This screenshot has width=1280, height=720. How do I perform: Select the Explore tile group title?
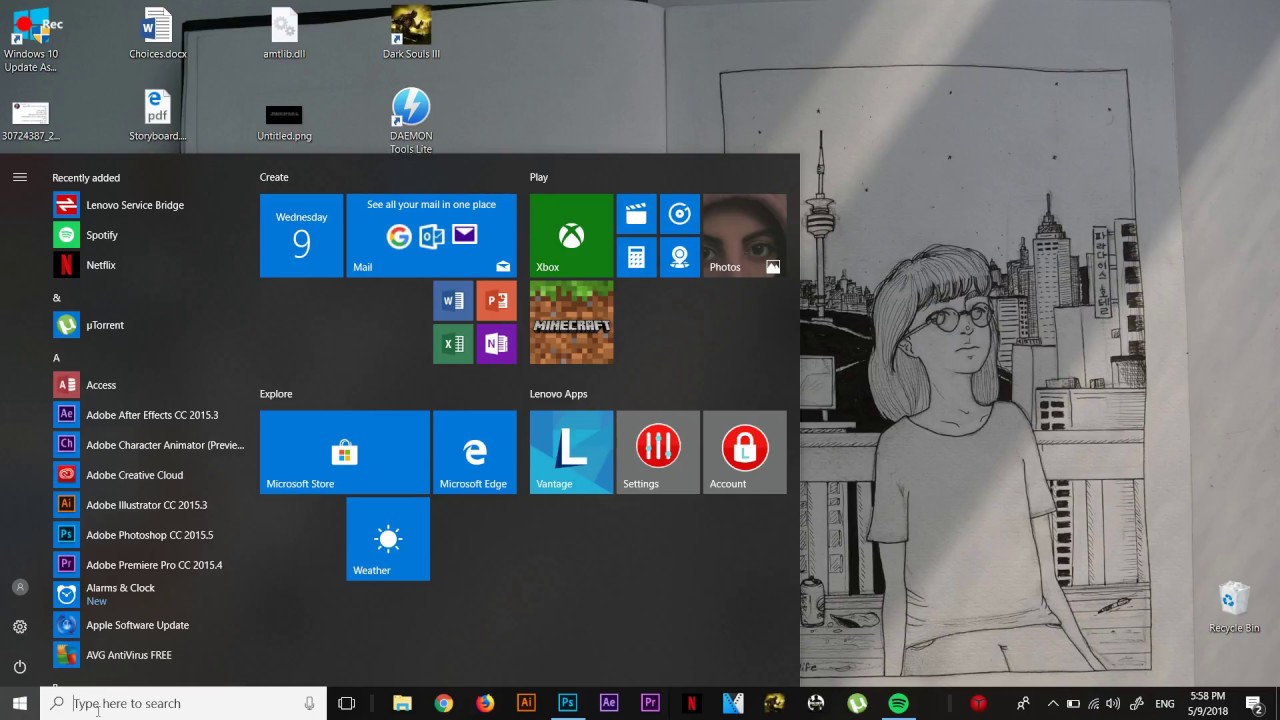(276, 394)
